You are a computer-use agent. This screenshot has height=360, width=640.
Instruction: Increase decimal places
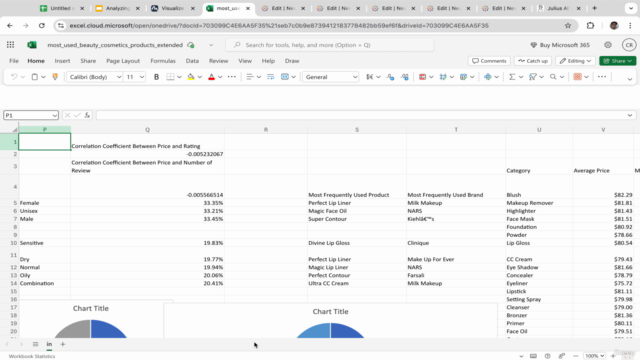click(404, 77)
